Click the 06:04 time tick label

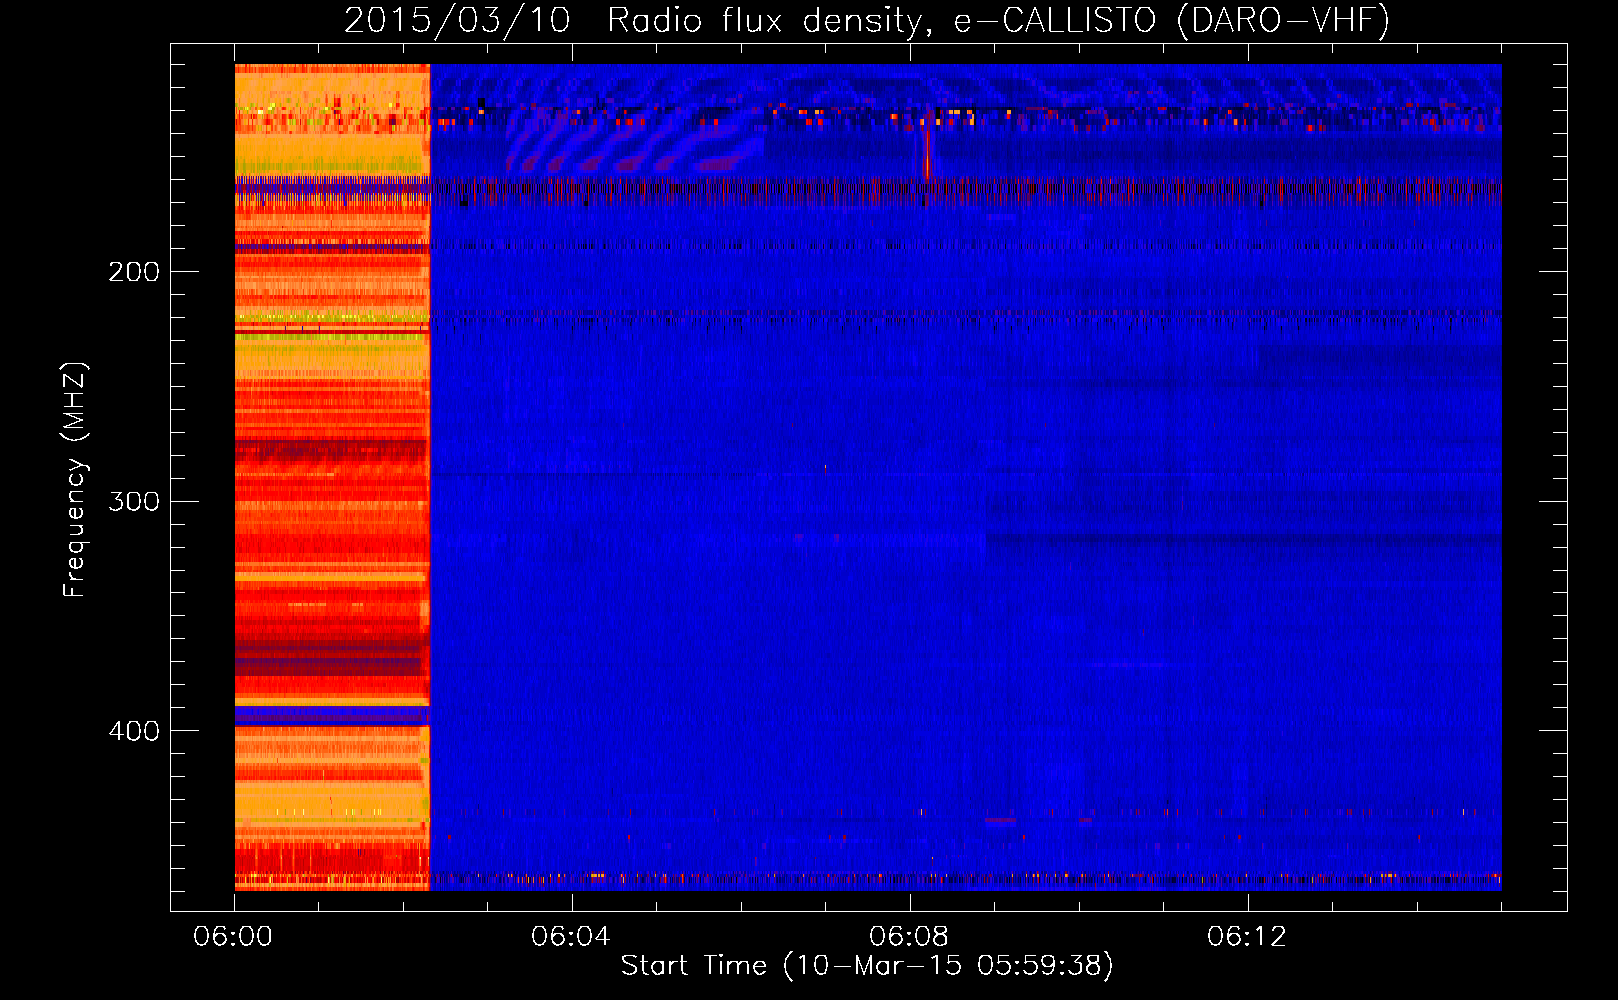pos(571,937)
